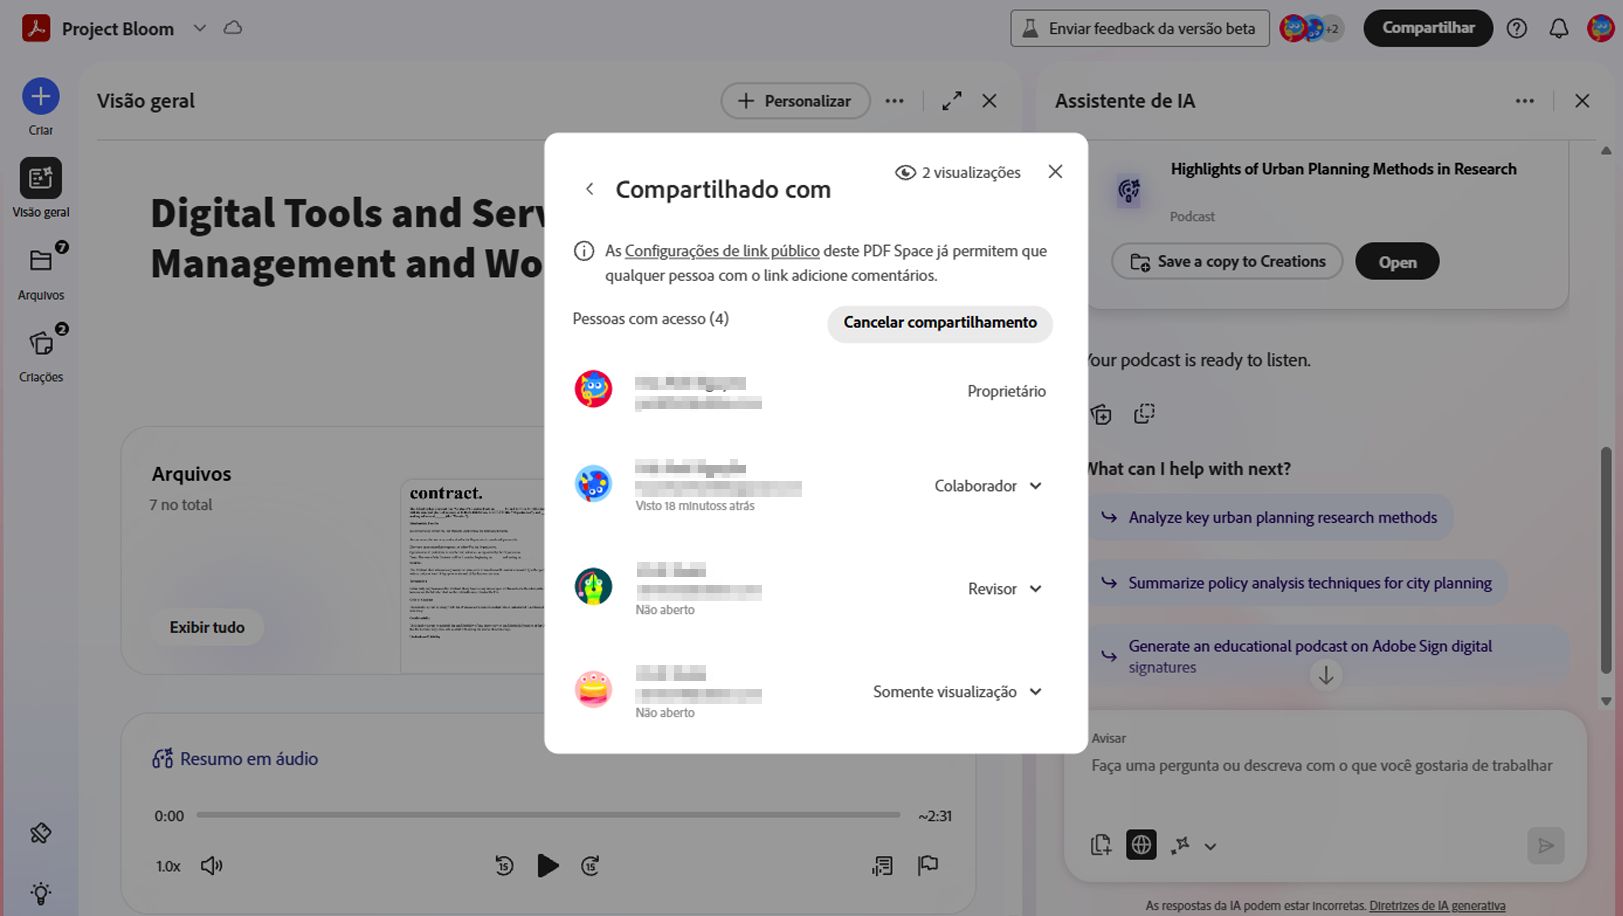Open the podcast with the Open button
Image resolution: width=1623 pixels, height=916 pixels.
(x=1397, y=262)
